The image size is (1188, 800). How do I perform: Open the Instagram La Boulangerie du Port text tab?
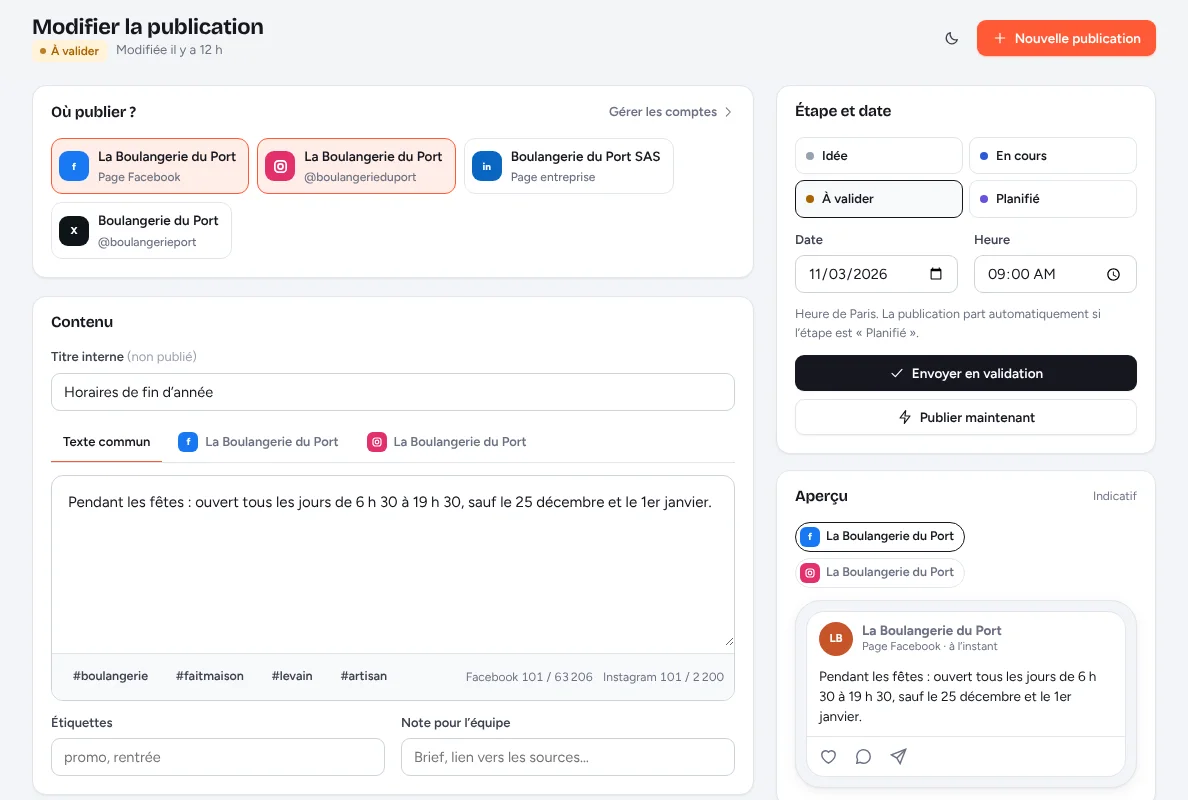[x=446, y=442]
